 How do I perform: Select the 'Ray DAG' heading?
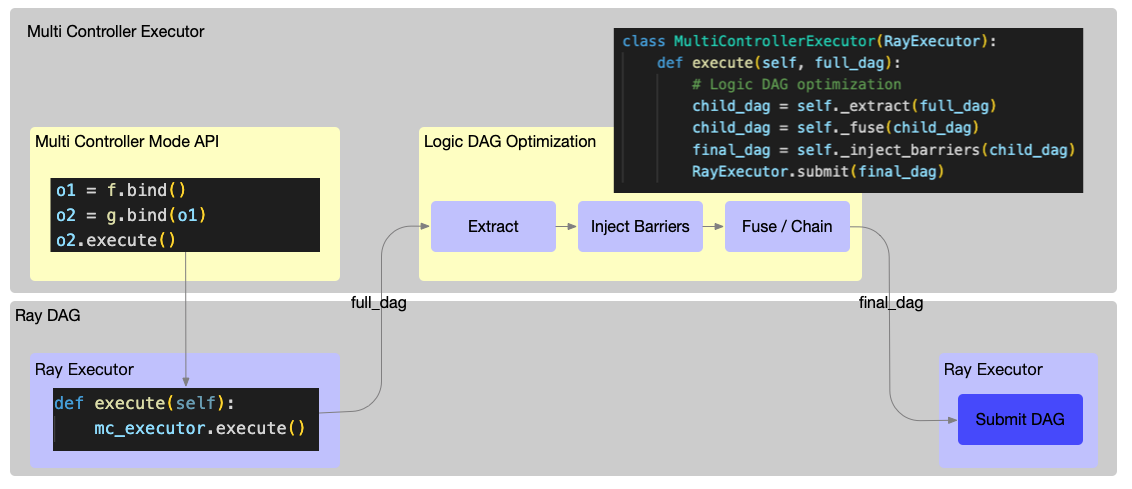coord(48,316)
